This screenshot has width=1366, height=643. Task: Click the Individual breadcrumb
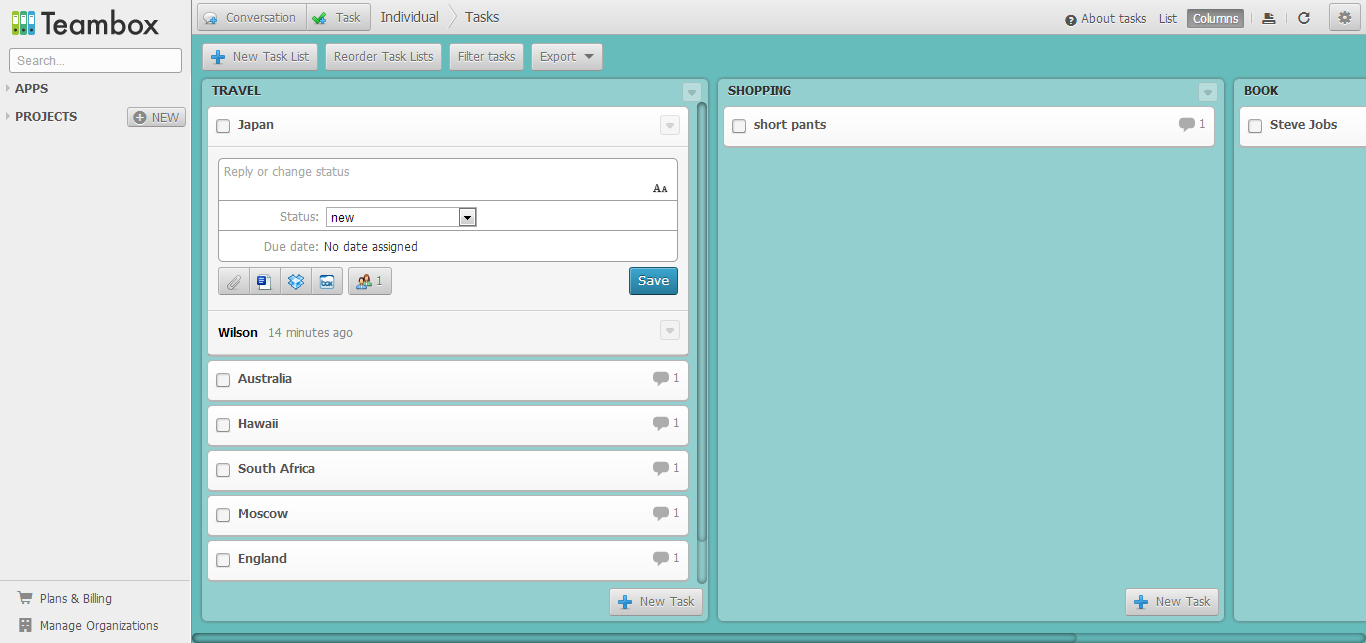410,17
